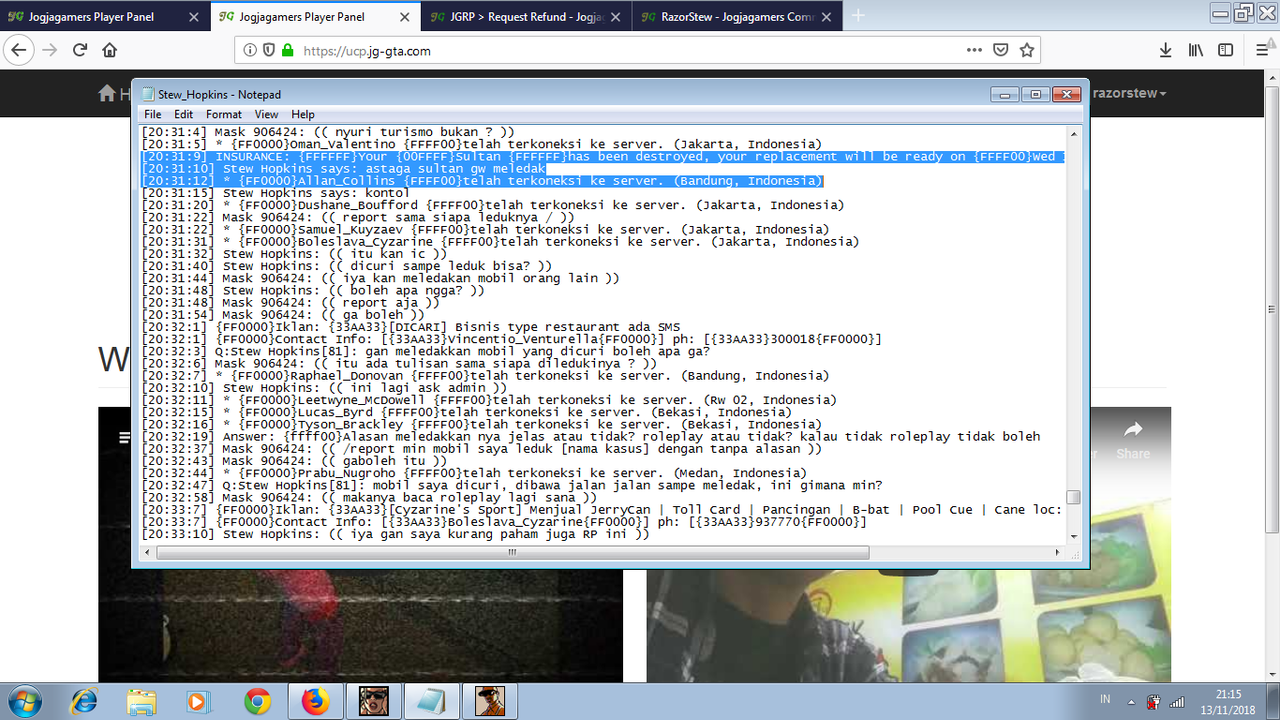Close the active Jogjagamers Player Panel tab
The width and height of the screenshot is (1280, 720).
405,17
